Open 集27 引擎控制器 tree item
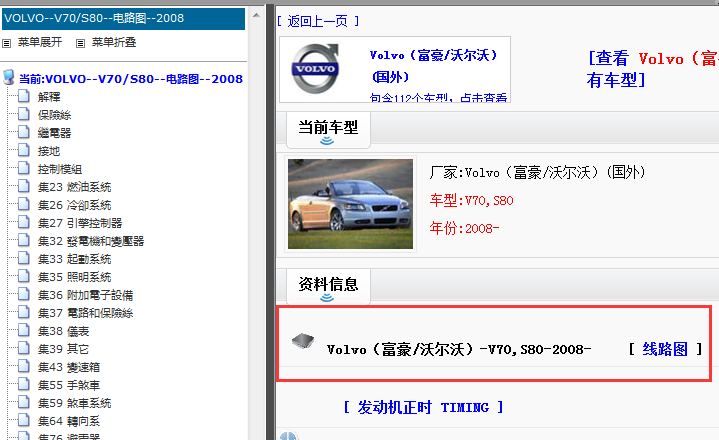The height and width of the screenshot is (440, 719). (x=80, y=223)
